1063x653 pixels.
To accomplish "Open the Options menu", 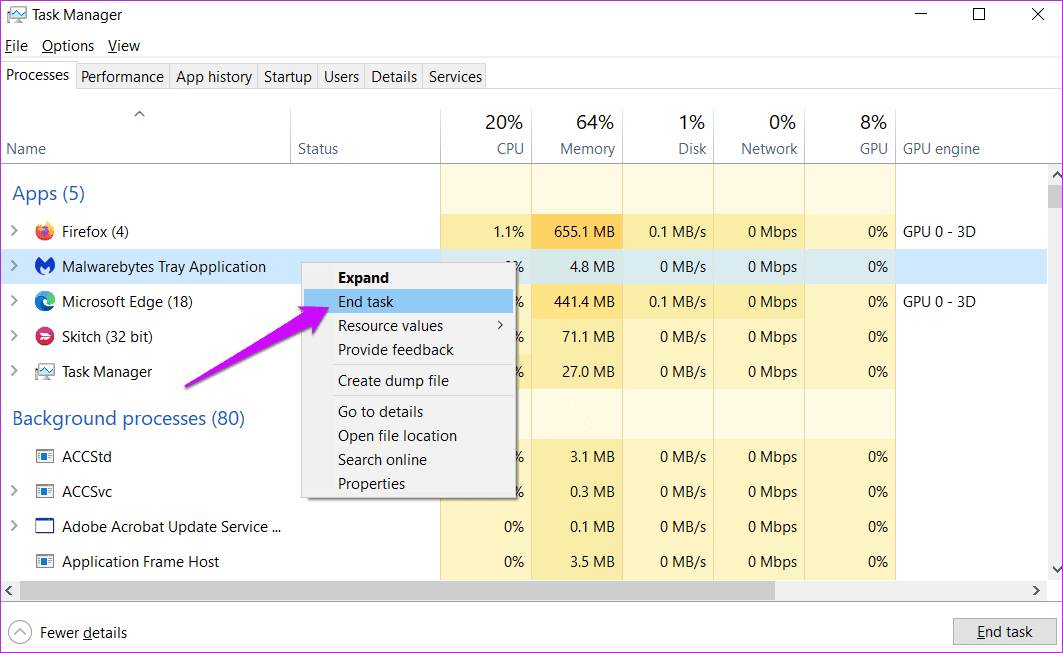I will 68,46.
